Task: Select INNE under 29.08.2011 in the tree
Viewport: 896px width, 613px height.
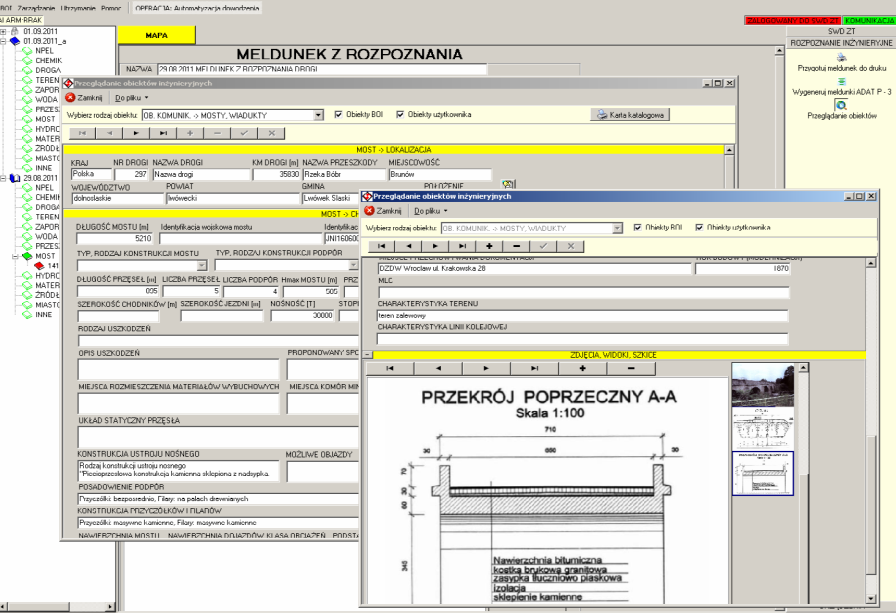Action: (x=44, y=315)
